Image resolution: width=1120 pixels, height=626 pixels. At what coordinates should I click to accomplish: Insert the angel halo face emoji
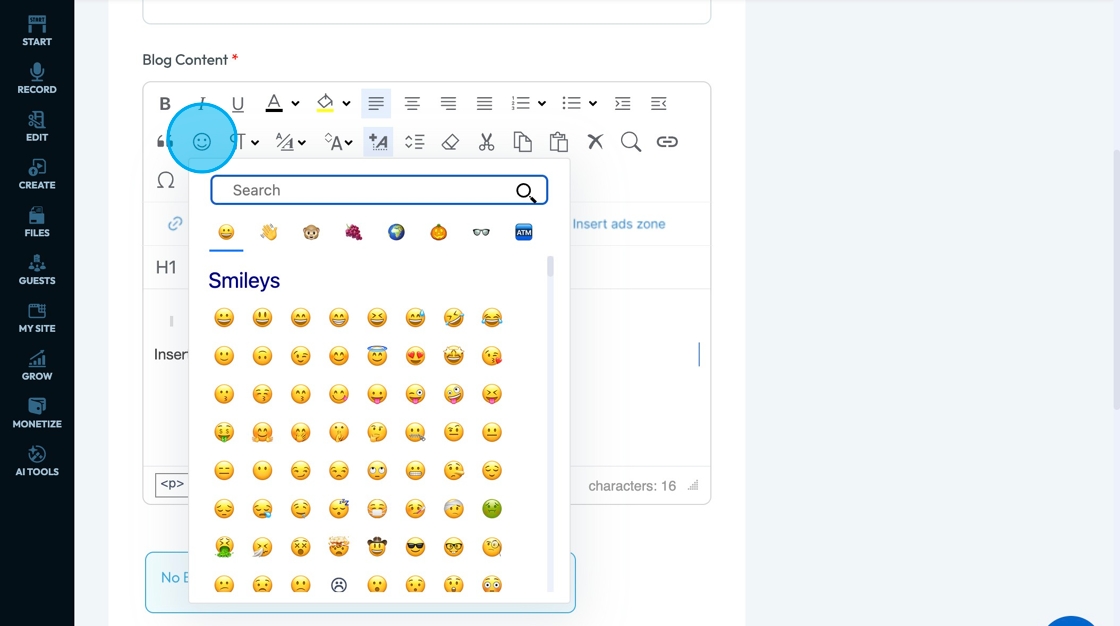(x=377, y=355)
